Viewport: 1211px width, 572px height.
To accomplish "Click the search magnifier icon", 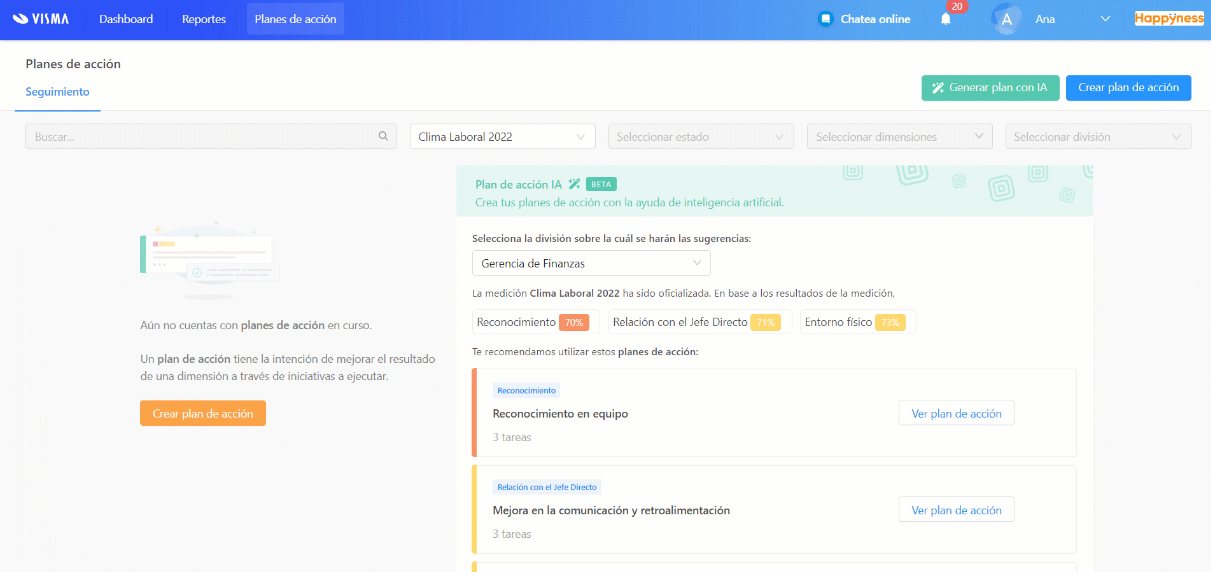I will point(383,137).
